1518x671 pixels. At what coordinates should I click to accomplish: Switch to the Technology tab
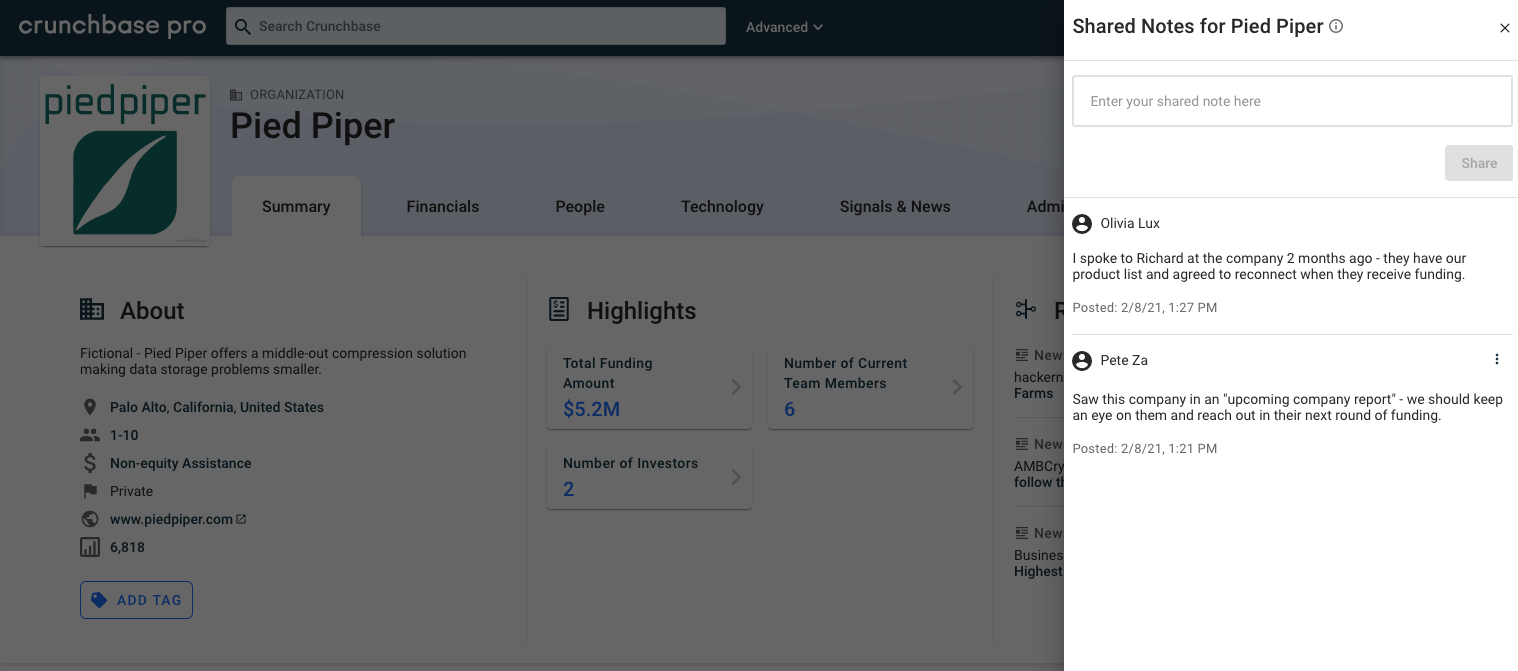[x=722, y=207]
